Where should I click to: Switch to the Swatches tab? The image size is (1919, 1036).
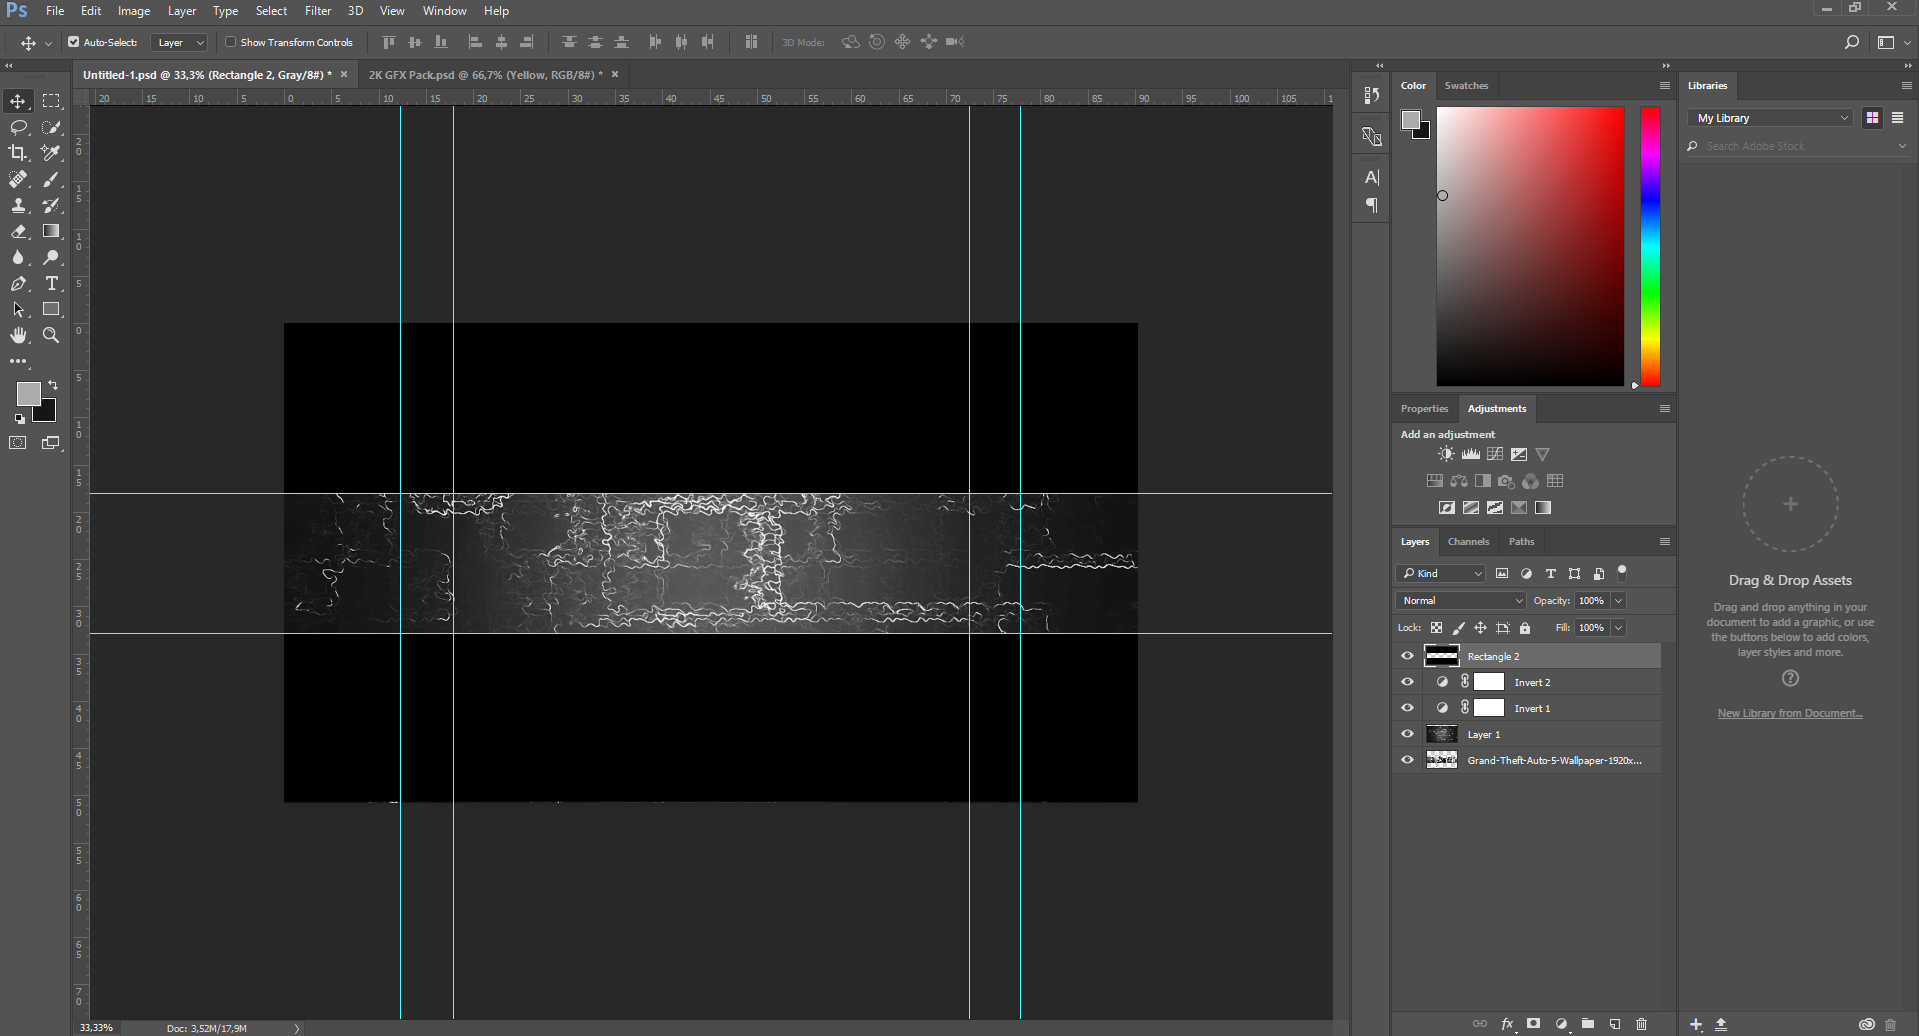click(x=1466, y=85)
